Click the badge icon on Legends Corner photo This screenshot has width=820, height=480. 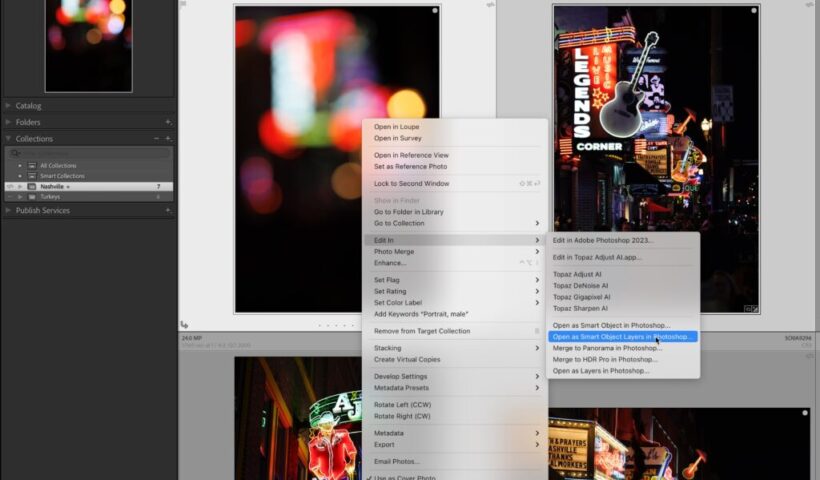(x=750, y=309)
